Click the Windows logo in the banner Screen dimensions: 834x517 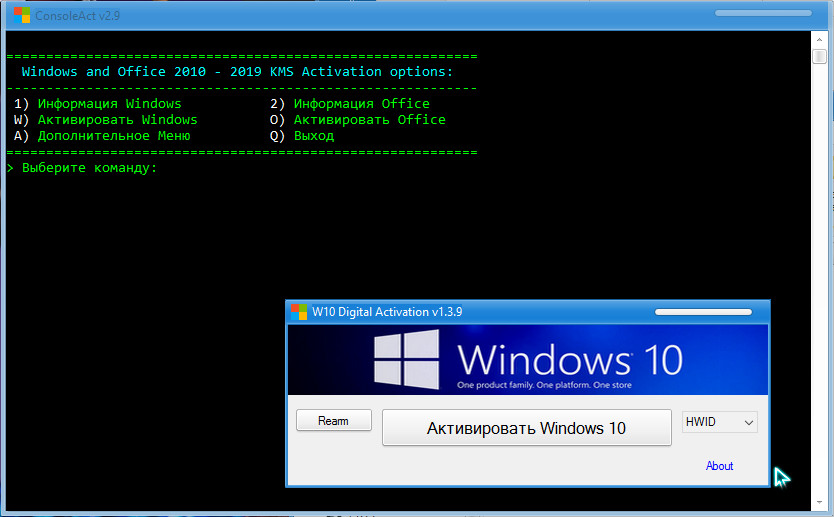point(405,360)
